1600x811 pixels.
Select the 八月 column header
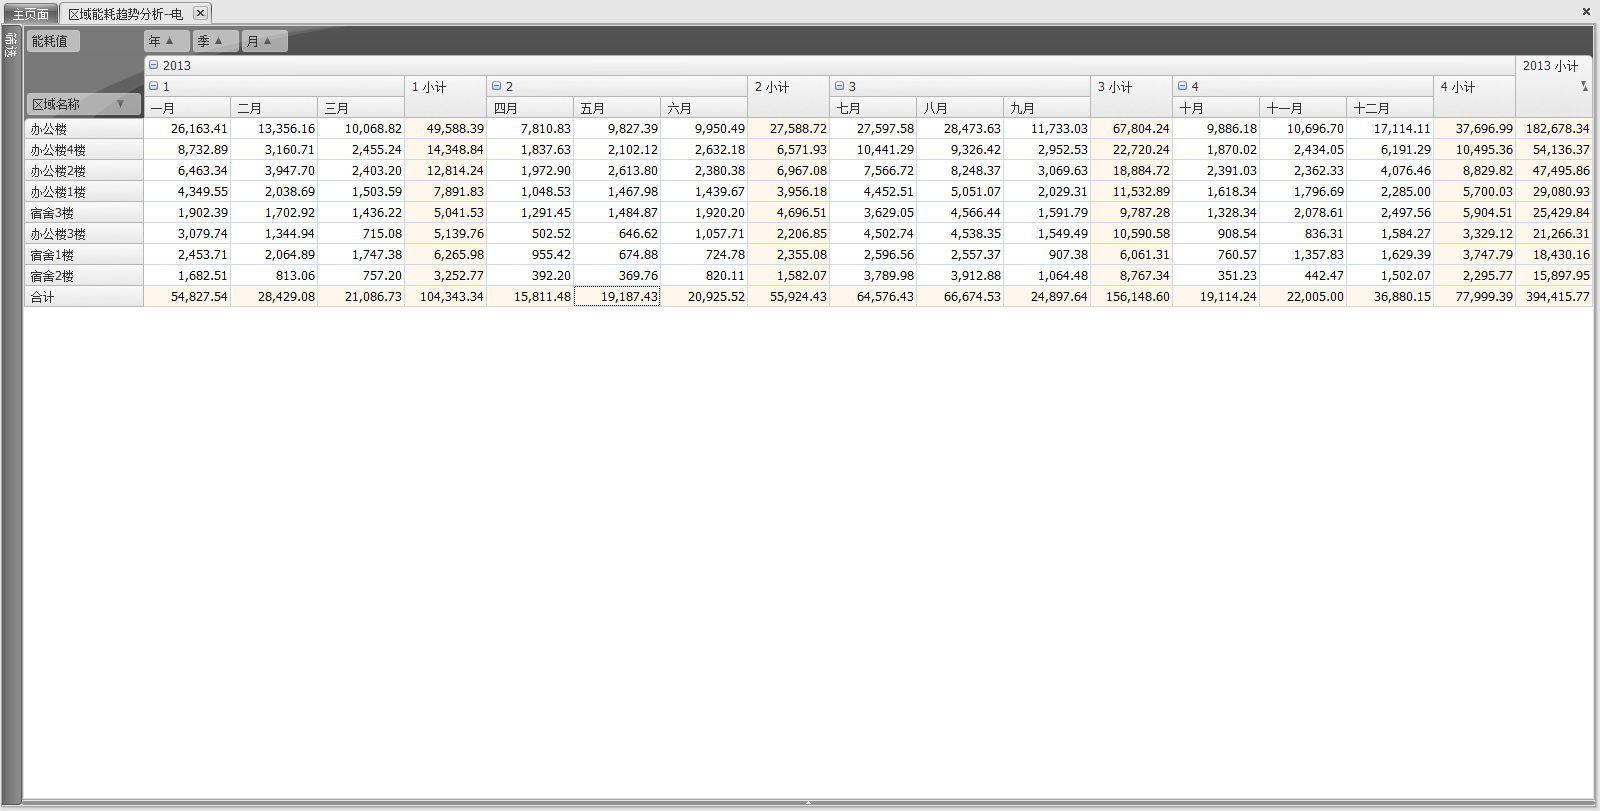[960, 108]
